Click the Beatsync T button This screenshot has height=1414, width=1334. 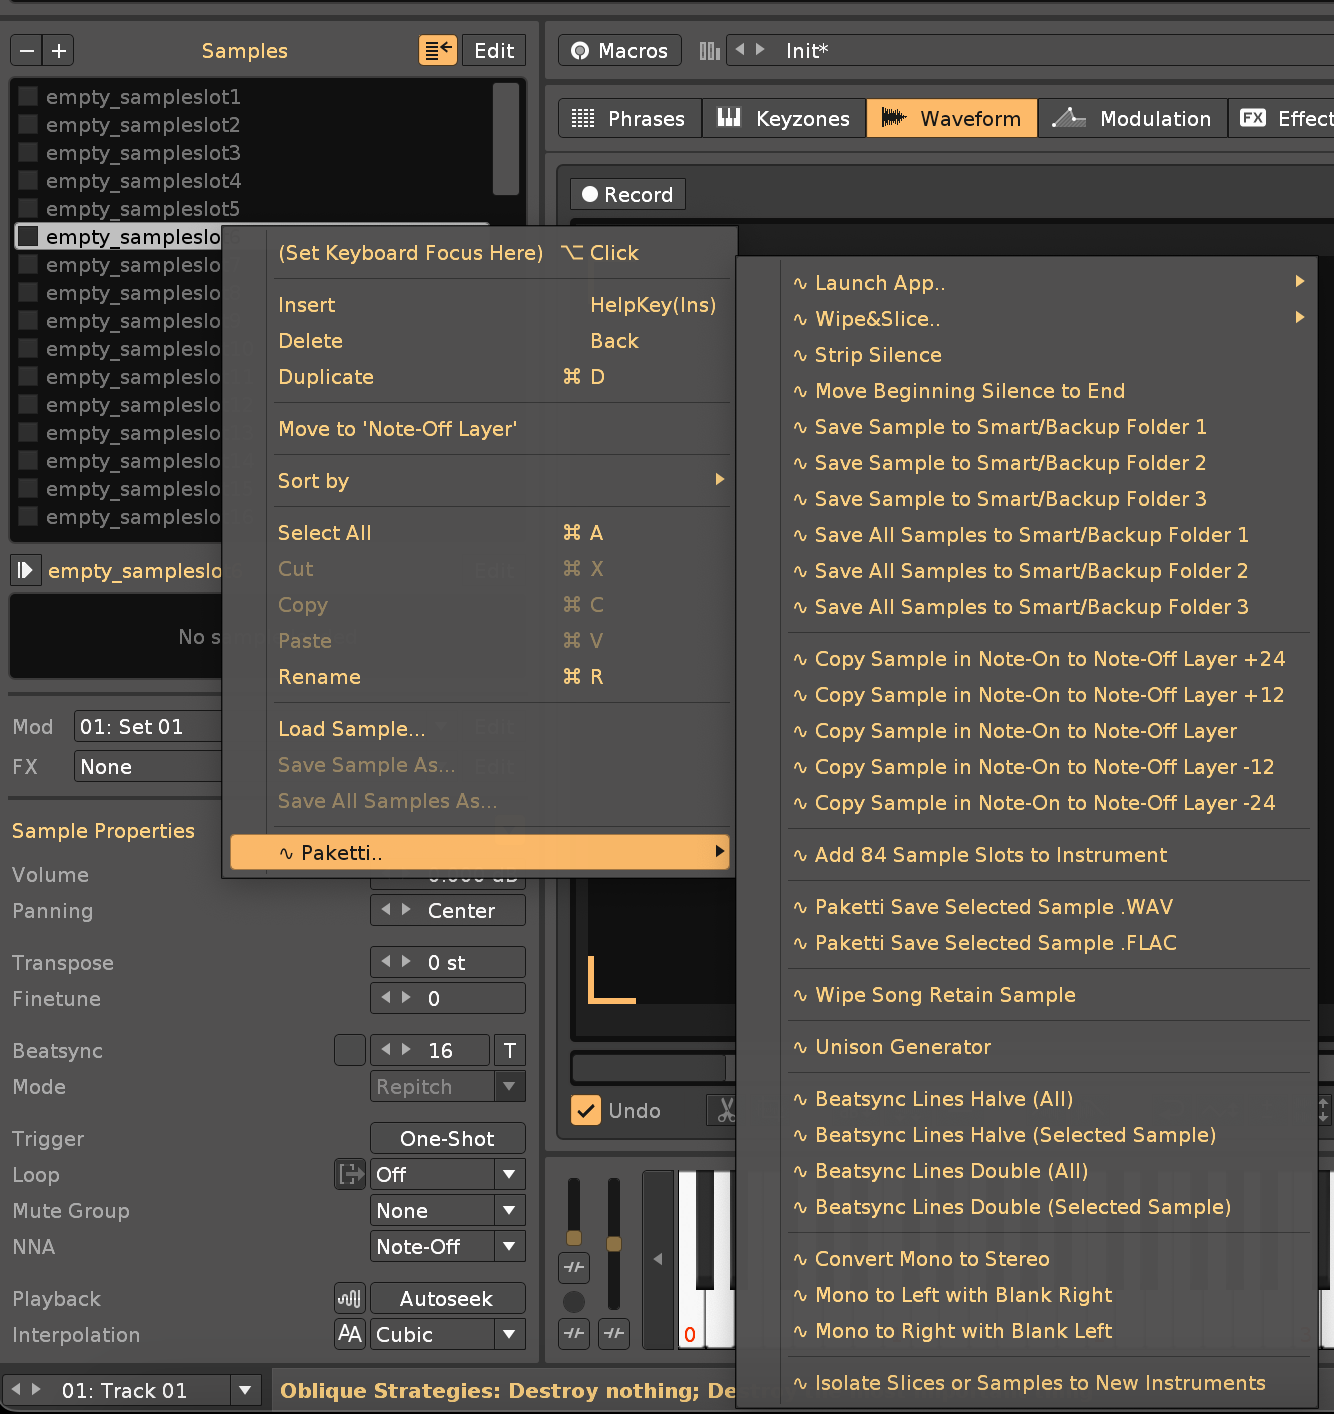click(x=510, y=1051)
